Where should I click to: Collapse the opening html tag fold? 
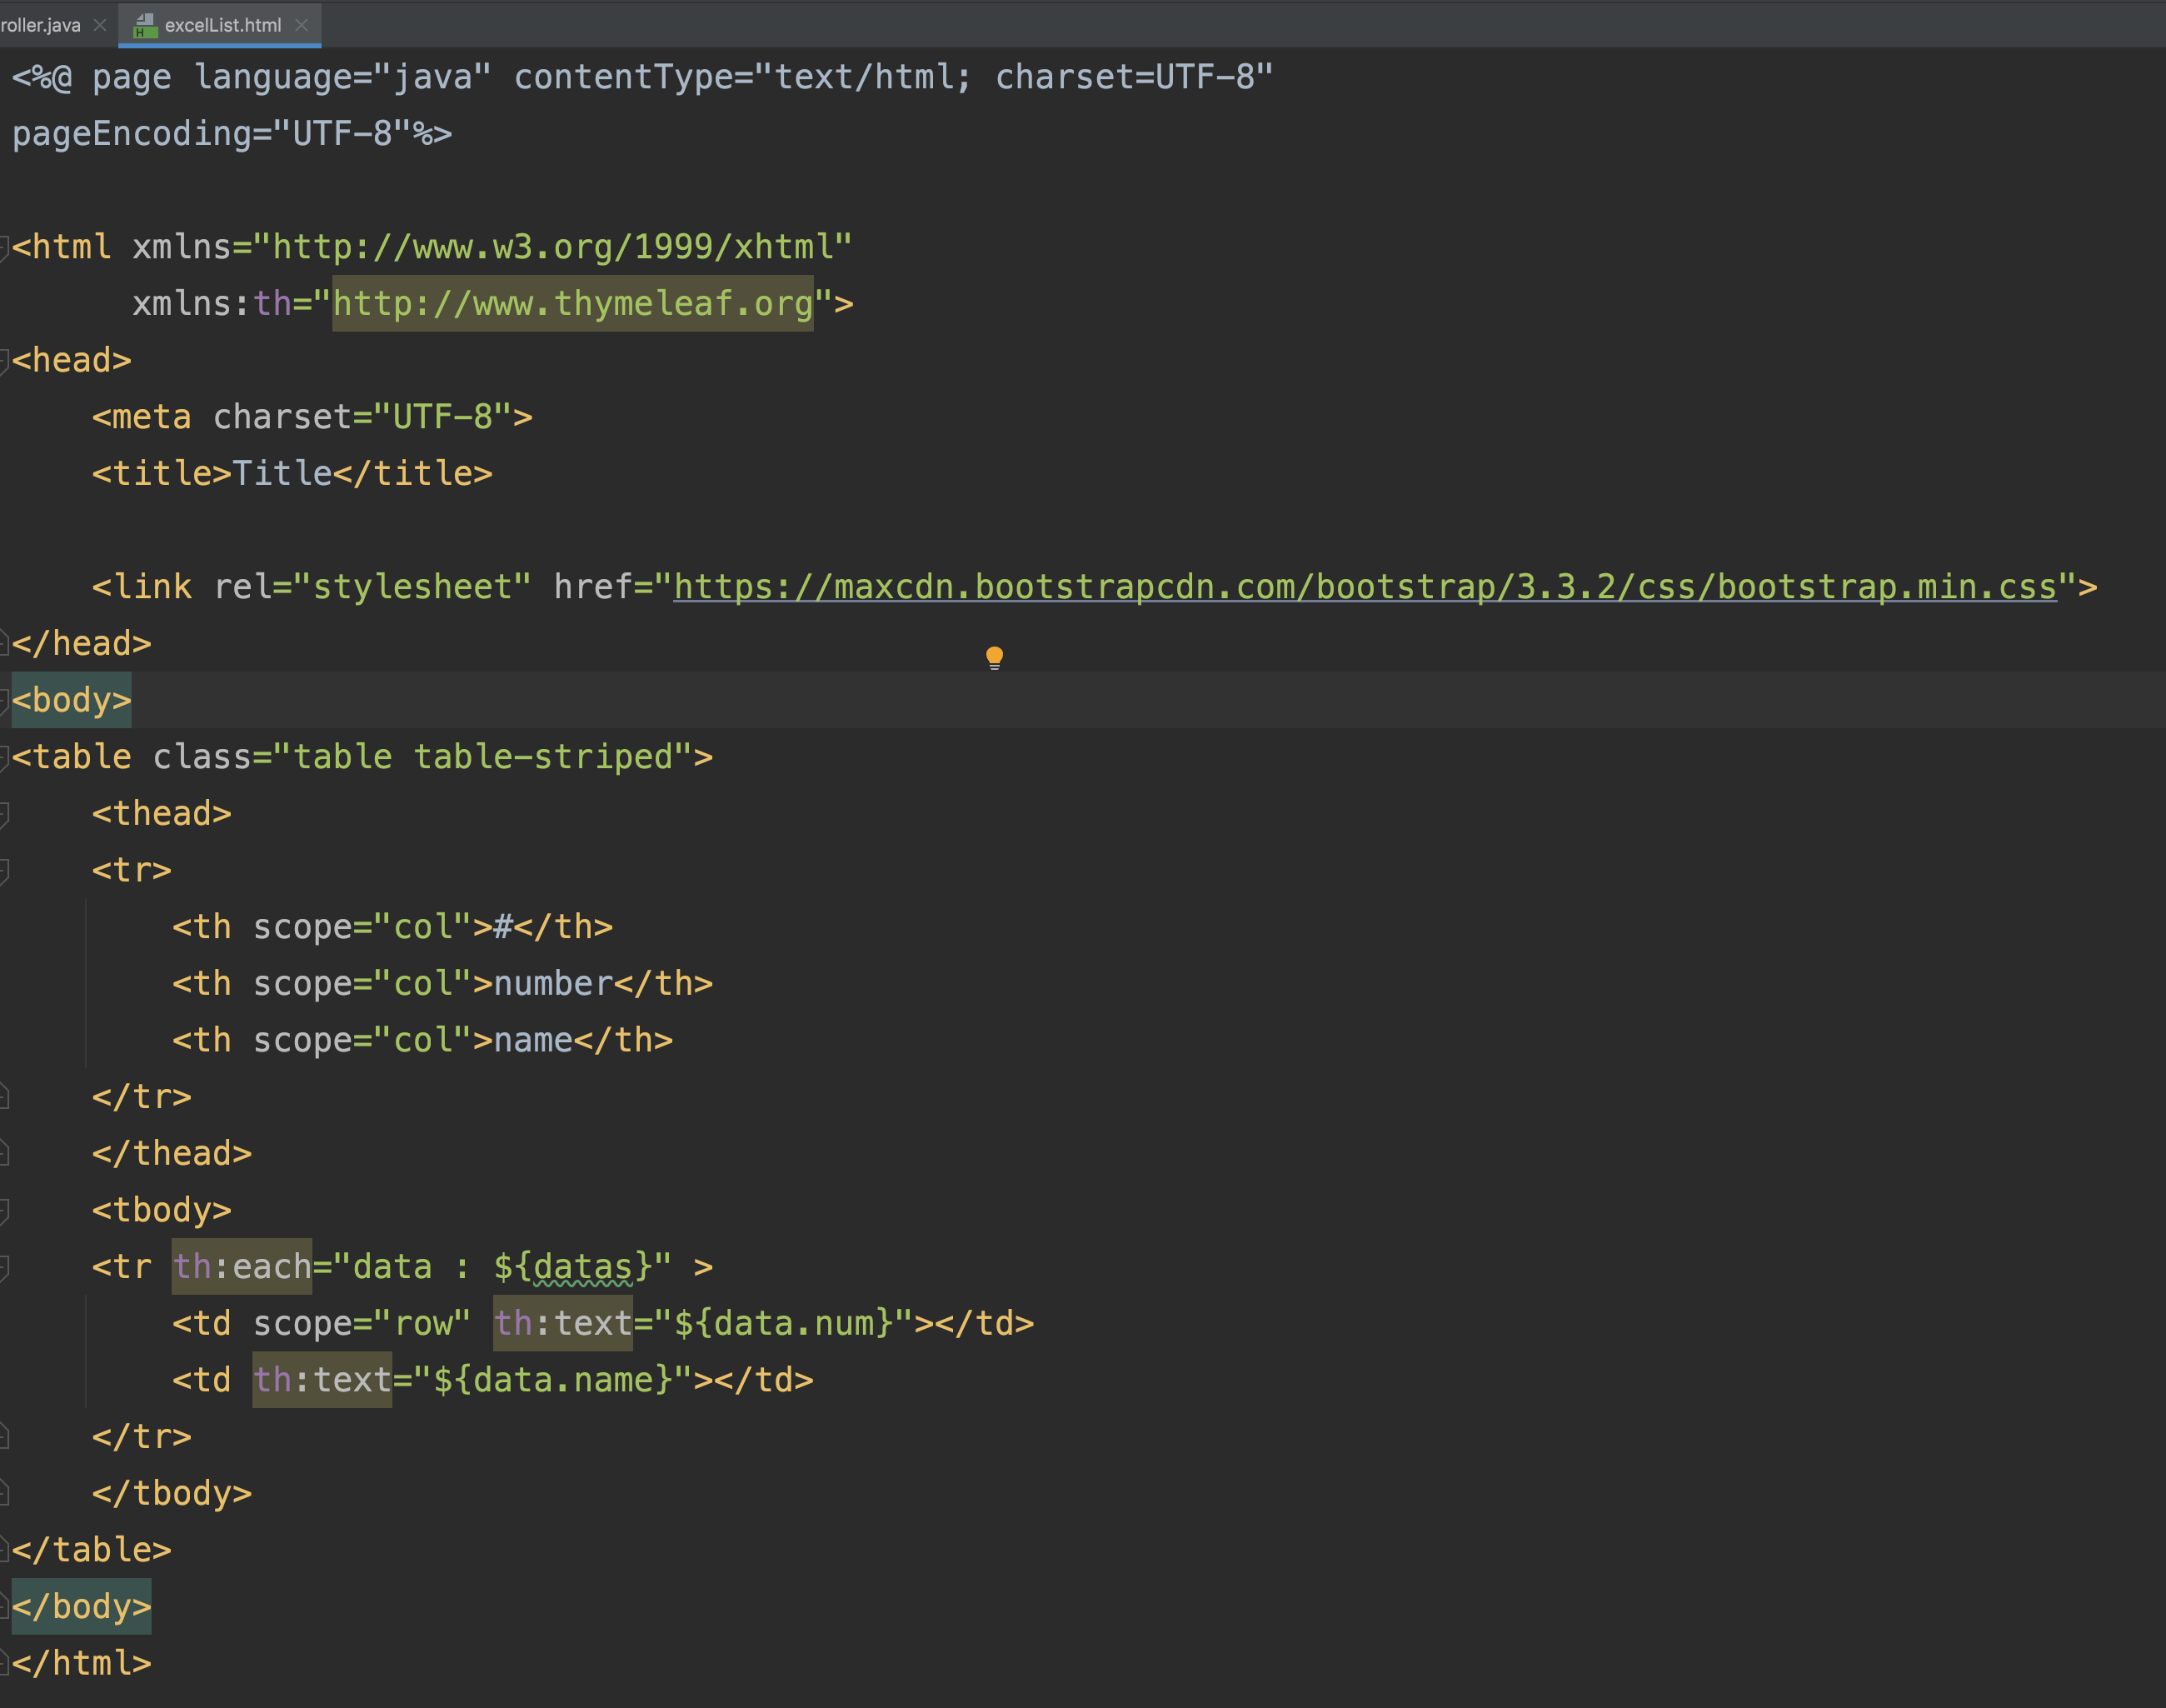[x=4, y=247]
